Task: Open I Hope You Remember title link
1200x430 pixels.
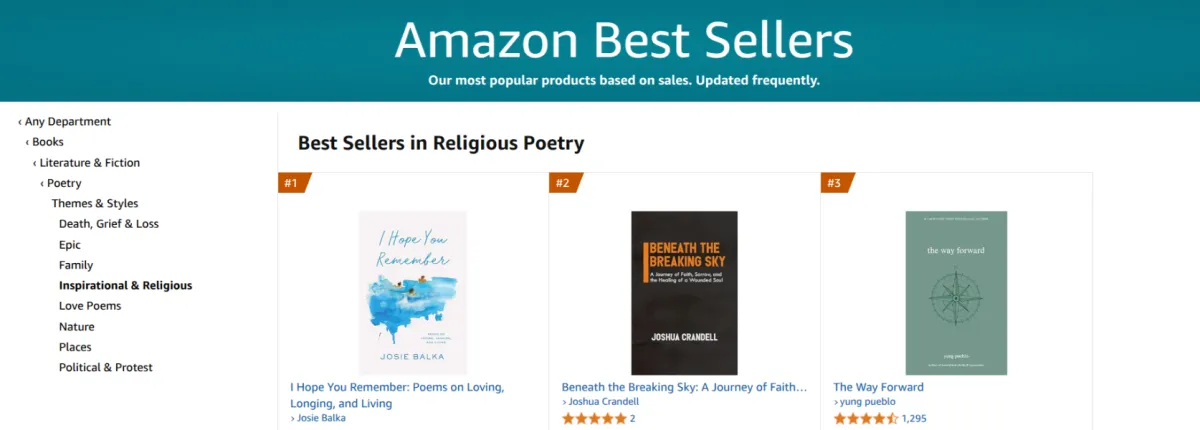Action: (397, 387)
